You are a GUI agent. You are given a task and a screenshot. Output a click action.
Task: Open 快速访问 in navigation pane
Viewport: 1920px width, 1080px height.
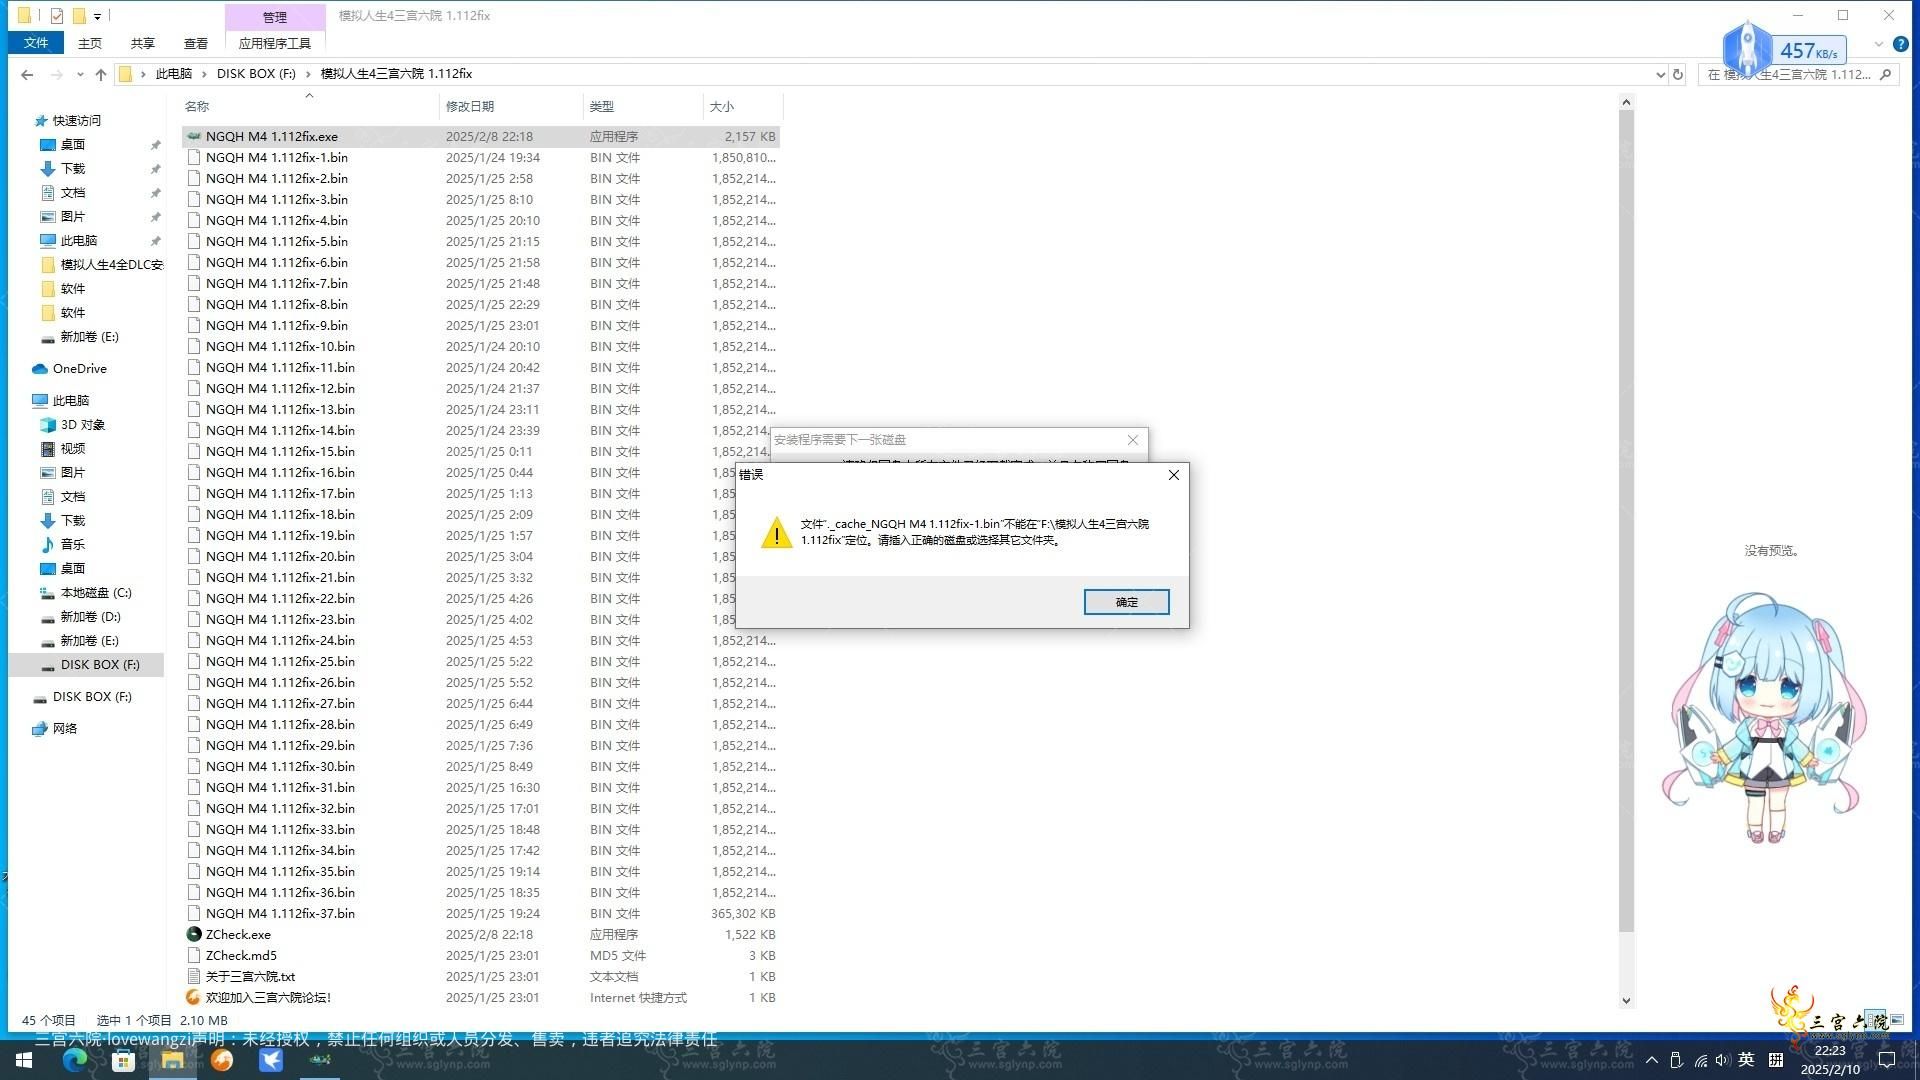pos(77,121)
